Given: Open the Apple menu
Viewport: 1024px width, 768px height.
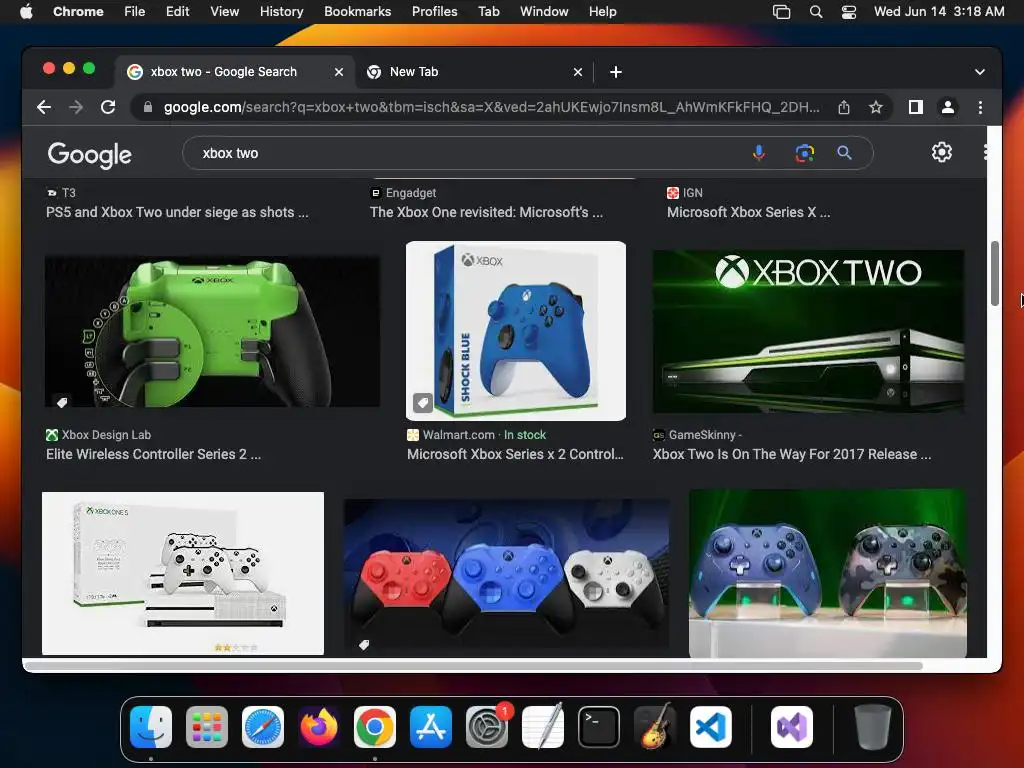Looking at the screenshot, I should point(26,11).
